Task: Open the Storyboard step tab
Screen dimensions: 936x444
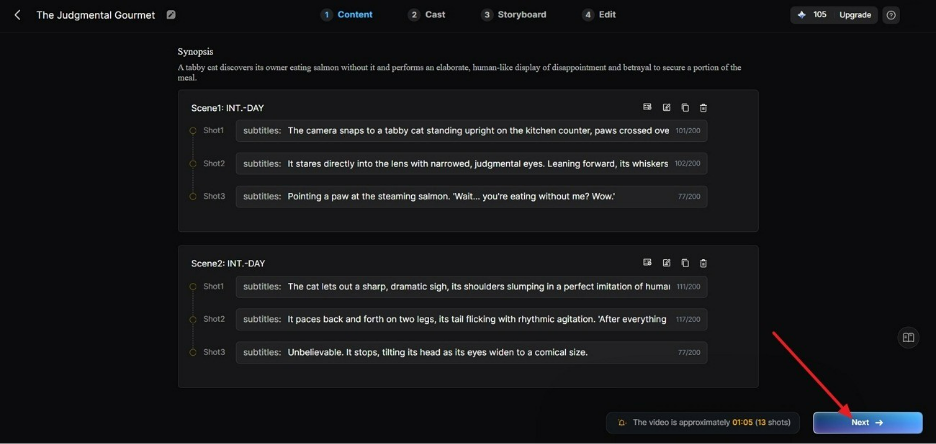Action: [513, 15]
